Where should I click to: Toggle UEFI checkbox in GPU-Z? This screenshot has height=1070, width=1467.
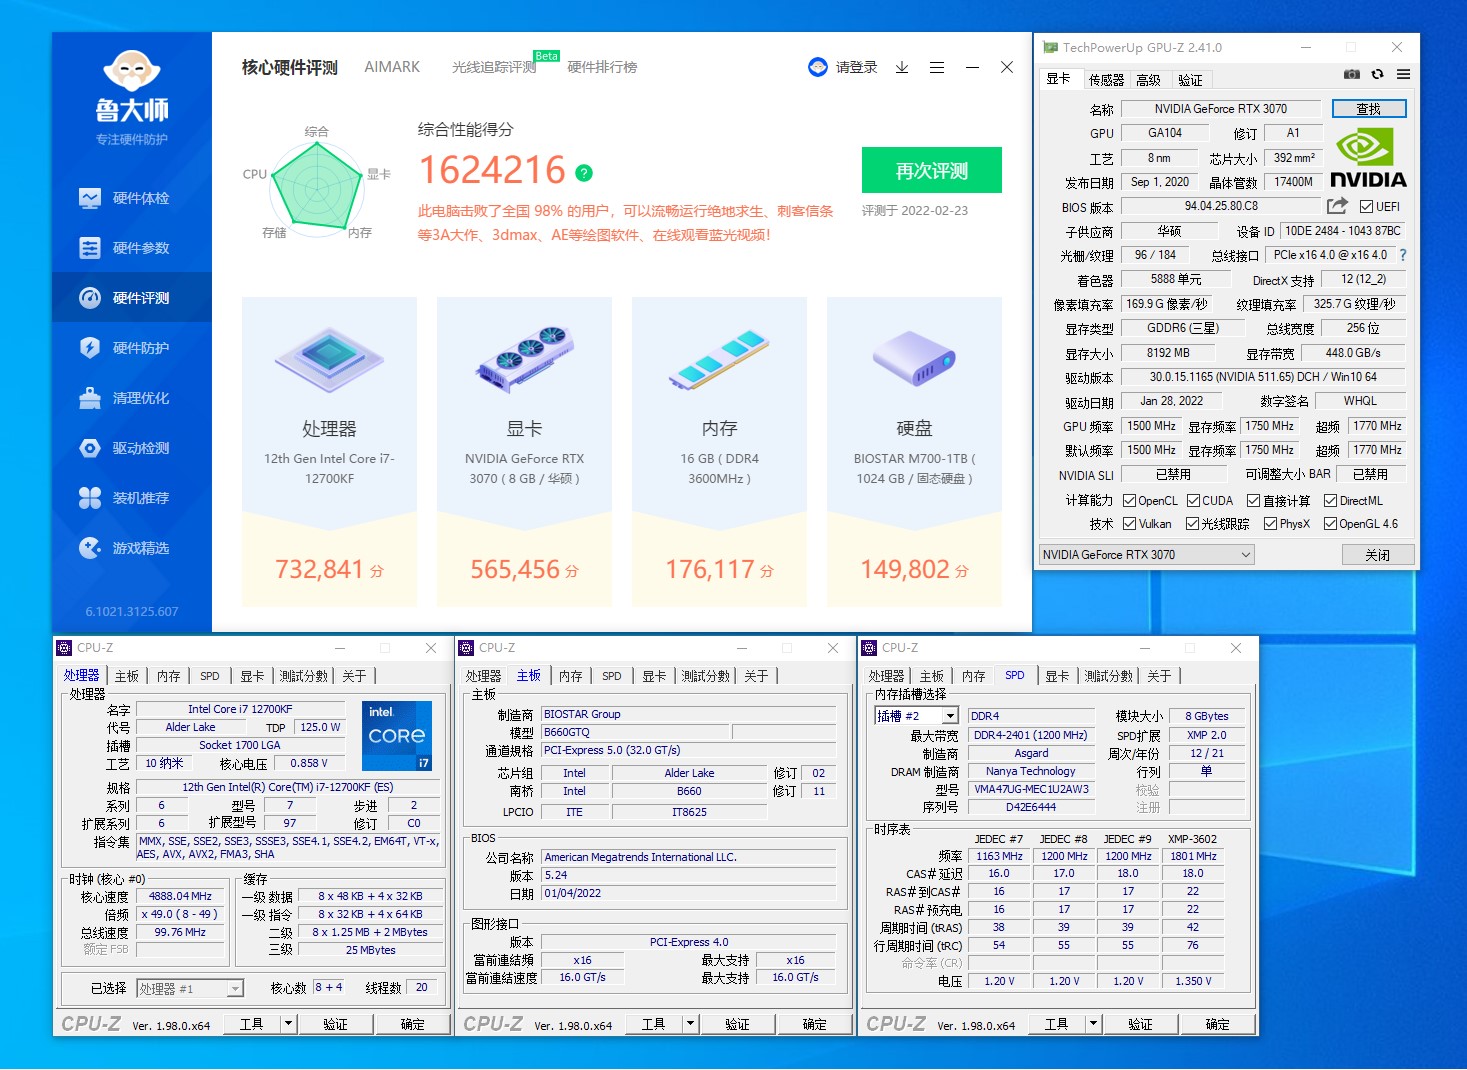tap(1366, 207)
